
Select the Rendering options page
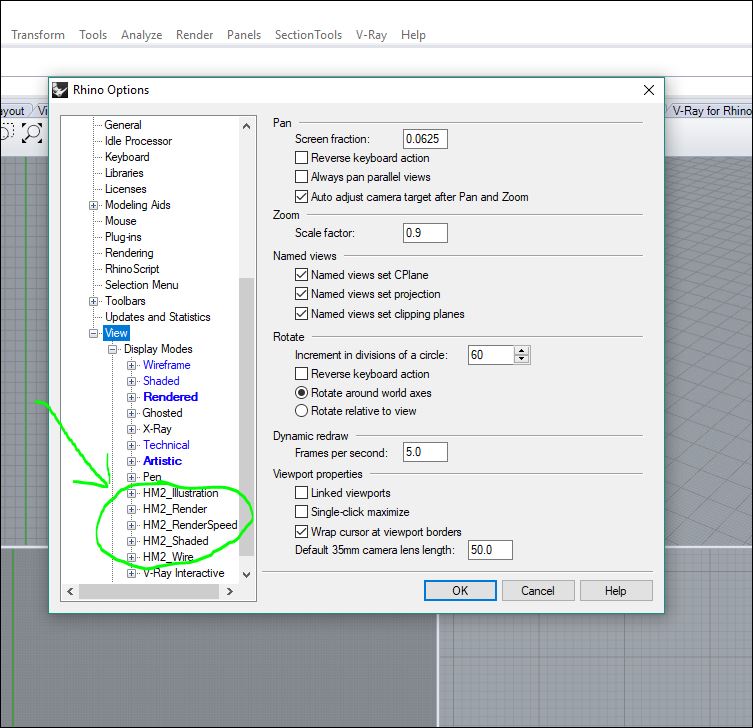pos(129,253)
